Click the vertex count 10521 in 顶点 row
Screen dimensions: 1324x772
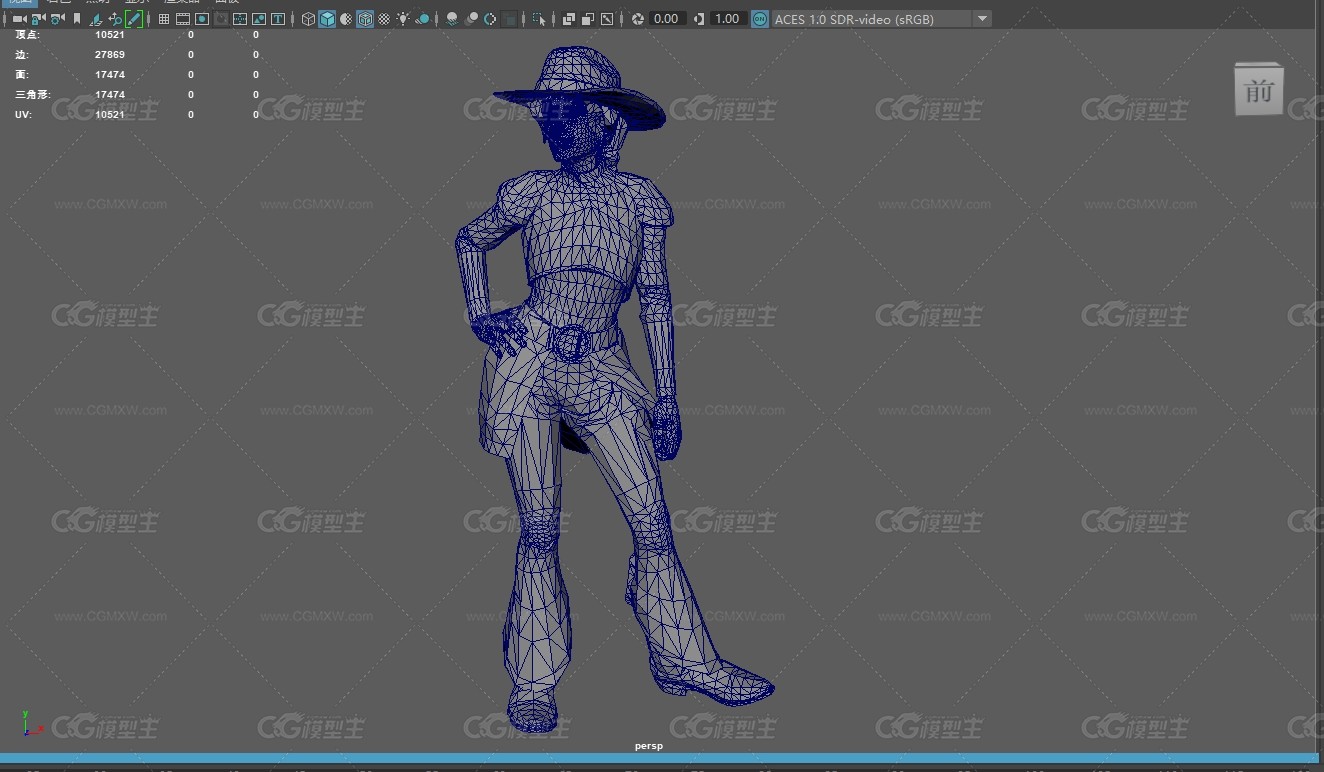(110, 35)
